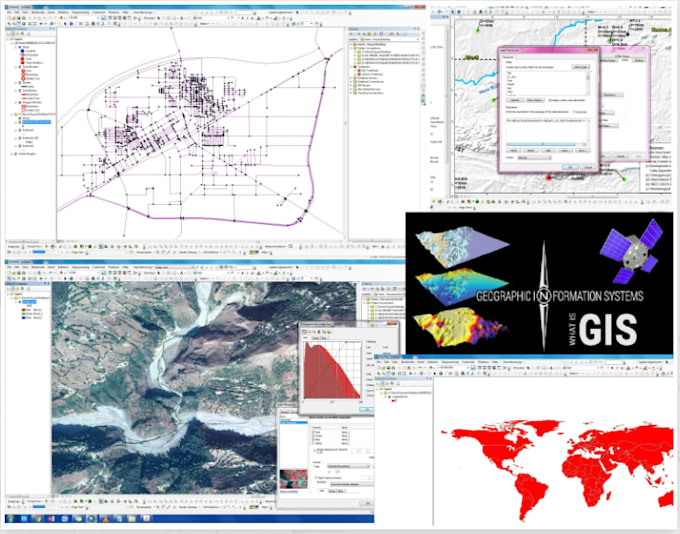Click Verify button under the expression box
This screenshot has height=534, width=680.
[514, 151]
